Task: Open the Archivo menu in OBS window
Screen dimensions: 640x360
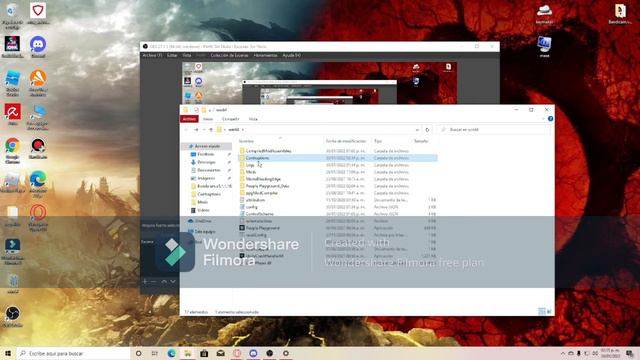Action: [x=152, y=55]
